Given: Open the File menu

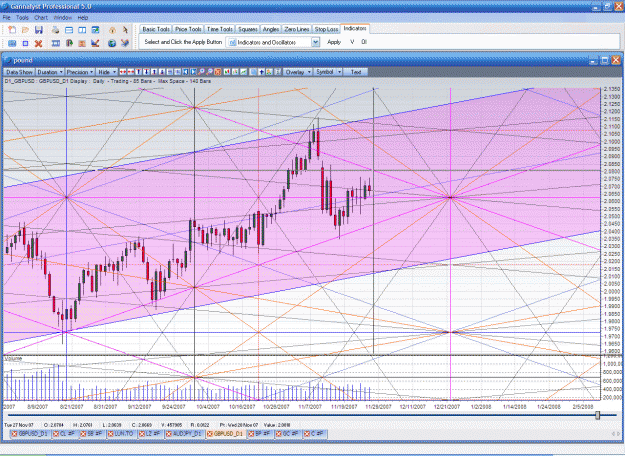Looking at the screenshot, I should point(6,18).
